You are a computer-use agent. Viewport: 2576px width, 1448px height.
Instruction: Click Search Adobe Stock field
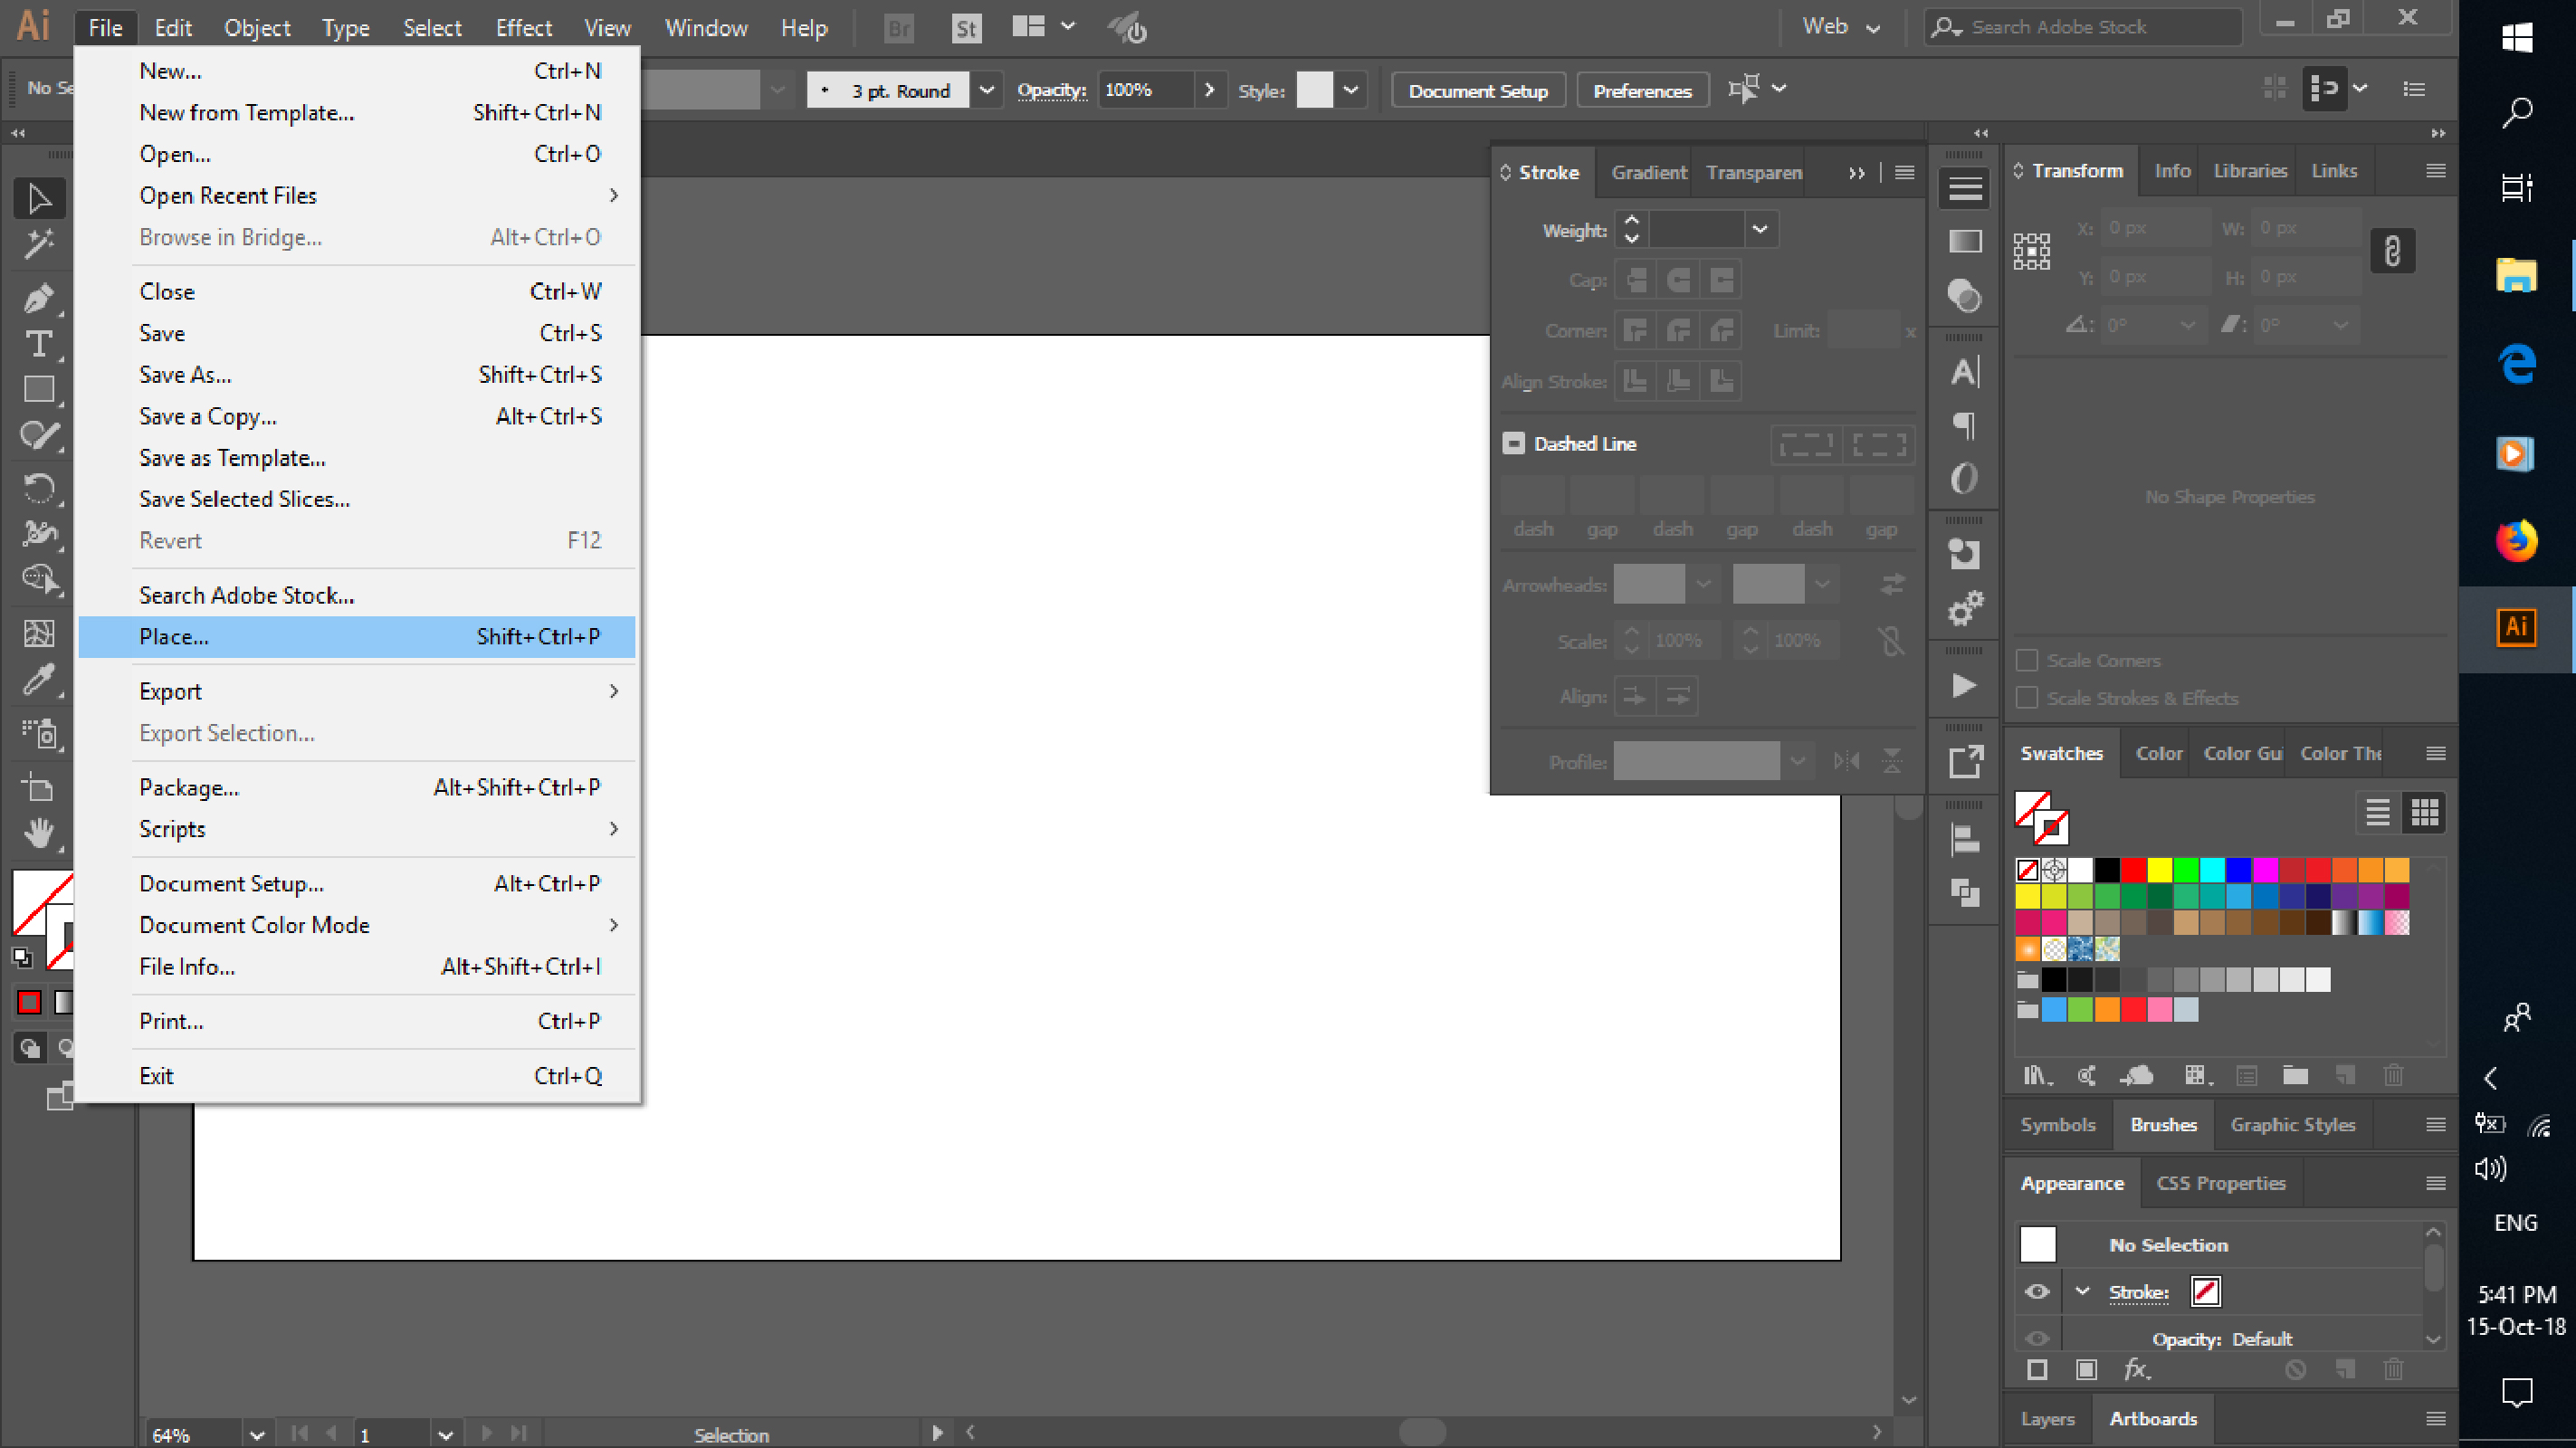pyautogui.click(x=2084, y=27)
